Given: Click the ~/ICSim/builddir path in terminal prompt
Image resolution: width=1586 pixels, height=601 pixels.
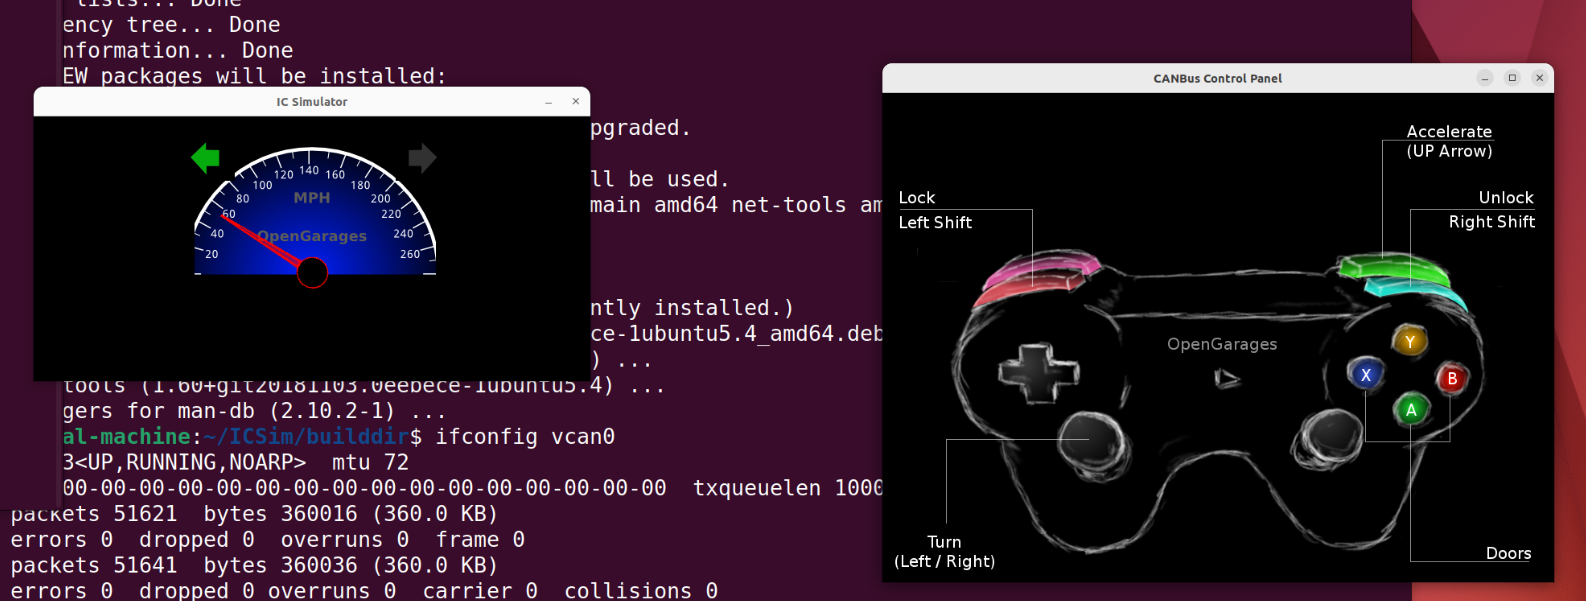Looking at the screenshot, I should click(306, 437).
